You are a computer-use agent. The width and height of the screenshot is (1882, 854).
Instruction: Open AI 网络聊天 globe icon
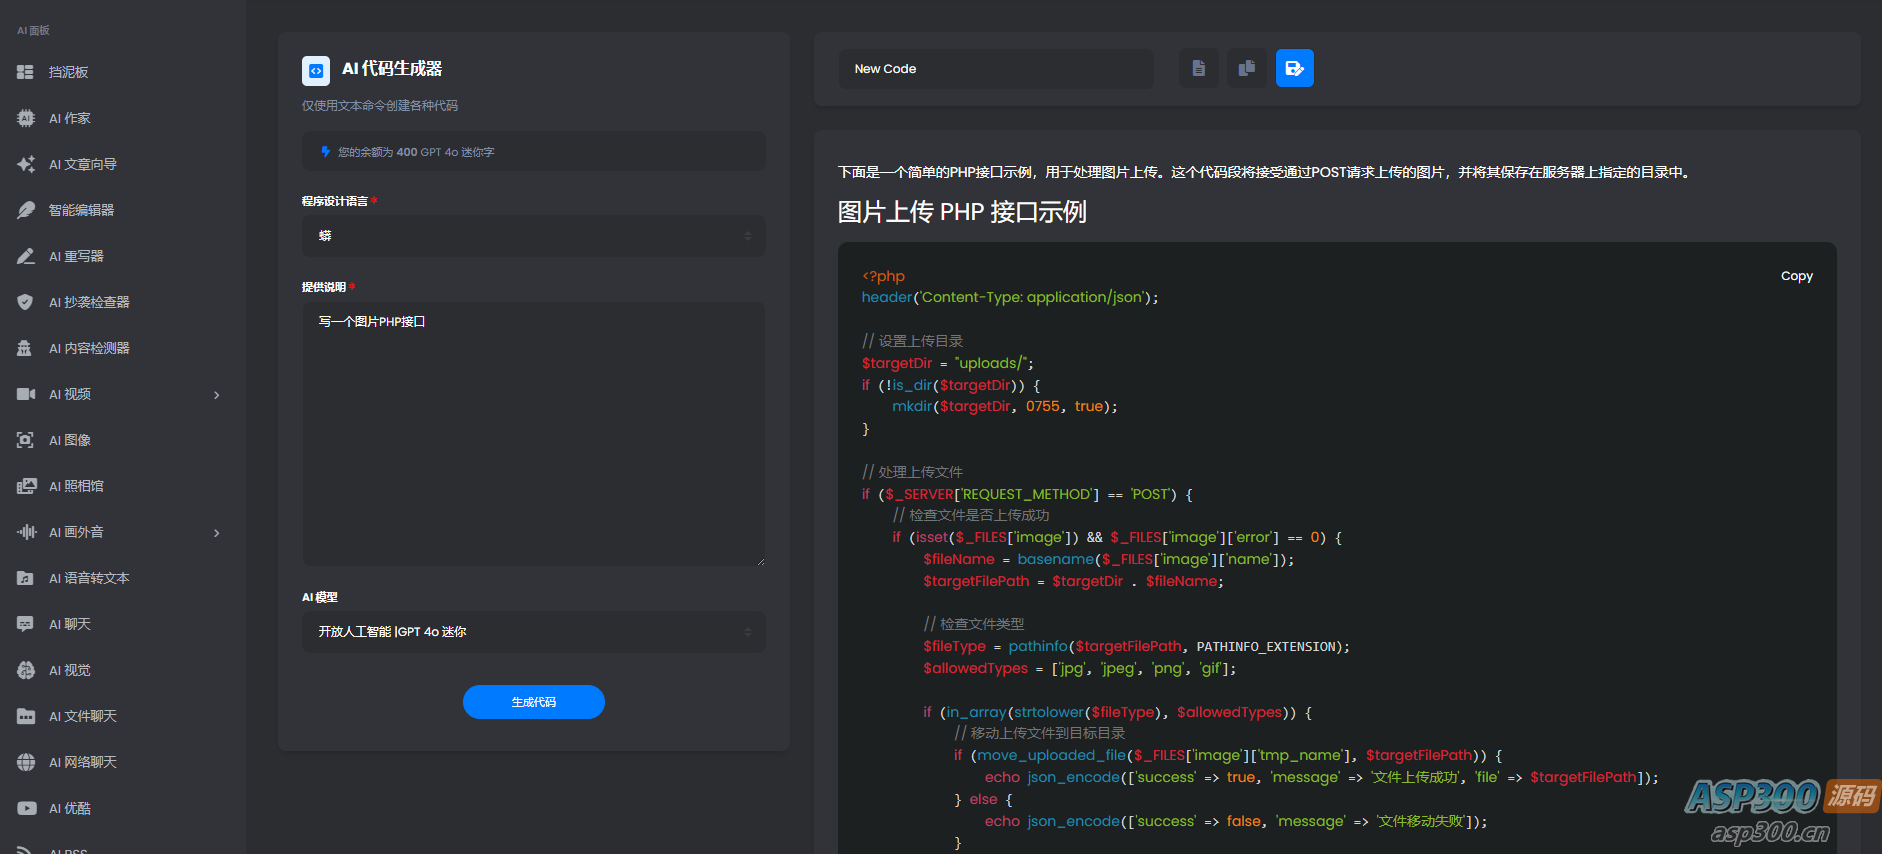[26, 762]
